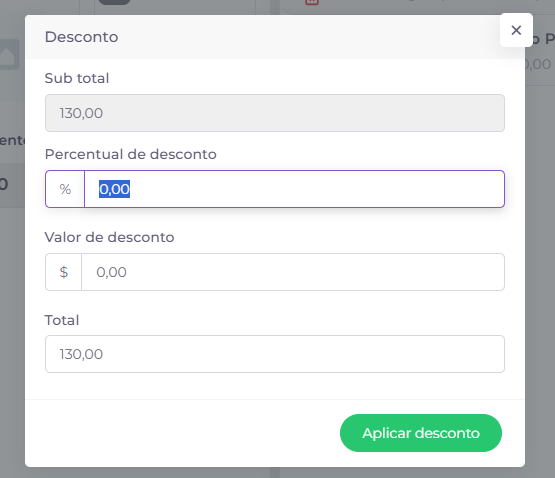Click the dimmed 0,00 amount at right
Image resolution: width=555 pixels, height=478 pixels.
(x=538, y=64)
